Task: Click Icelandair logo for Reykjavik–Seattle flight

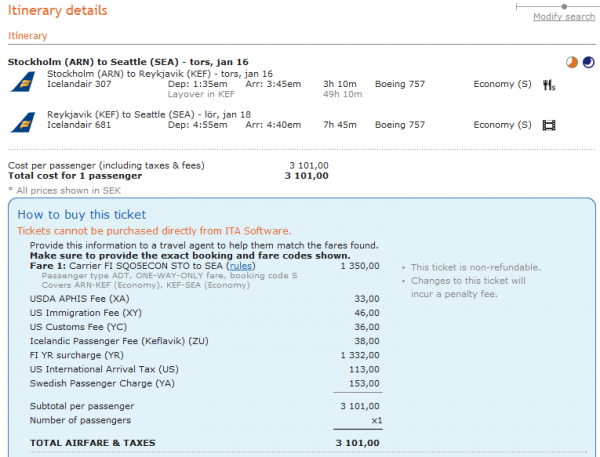Action: 20,121
